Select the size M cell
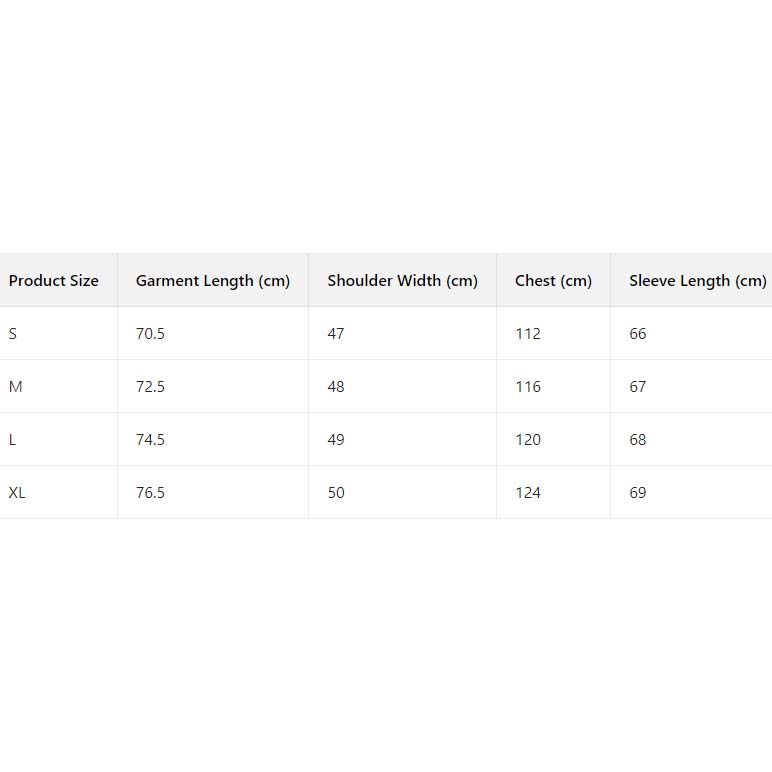772x772 pixels. pos(15,387)
